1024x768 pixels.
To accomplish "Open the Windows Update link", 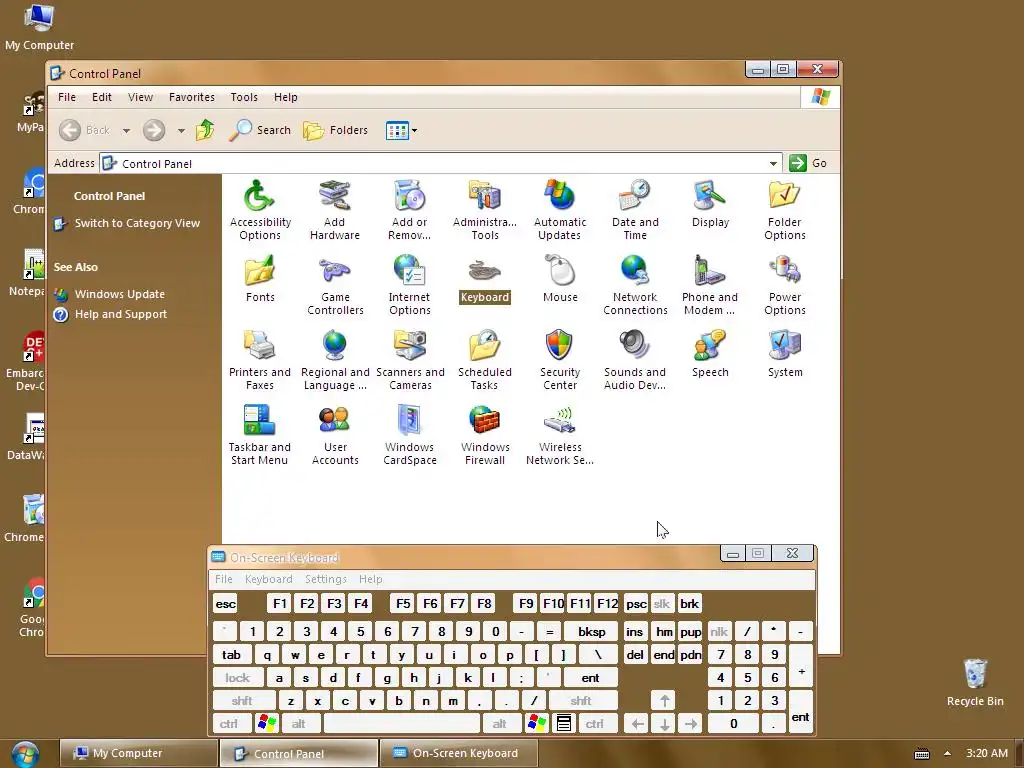I will coord(120,295).
